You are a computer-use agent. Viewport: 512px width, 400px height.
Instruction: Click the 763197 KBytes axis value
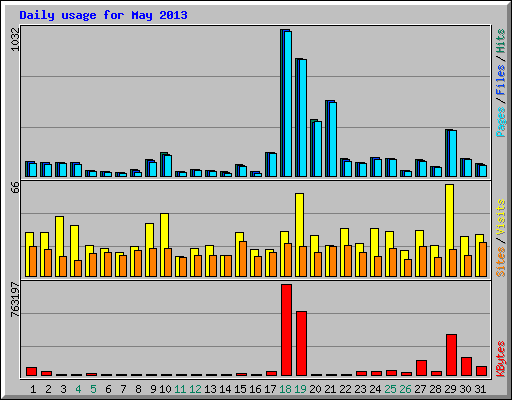[x=15, y=299]
